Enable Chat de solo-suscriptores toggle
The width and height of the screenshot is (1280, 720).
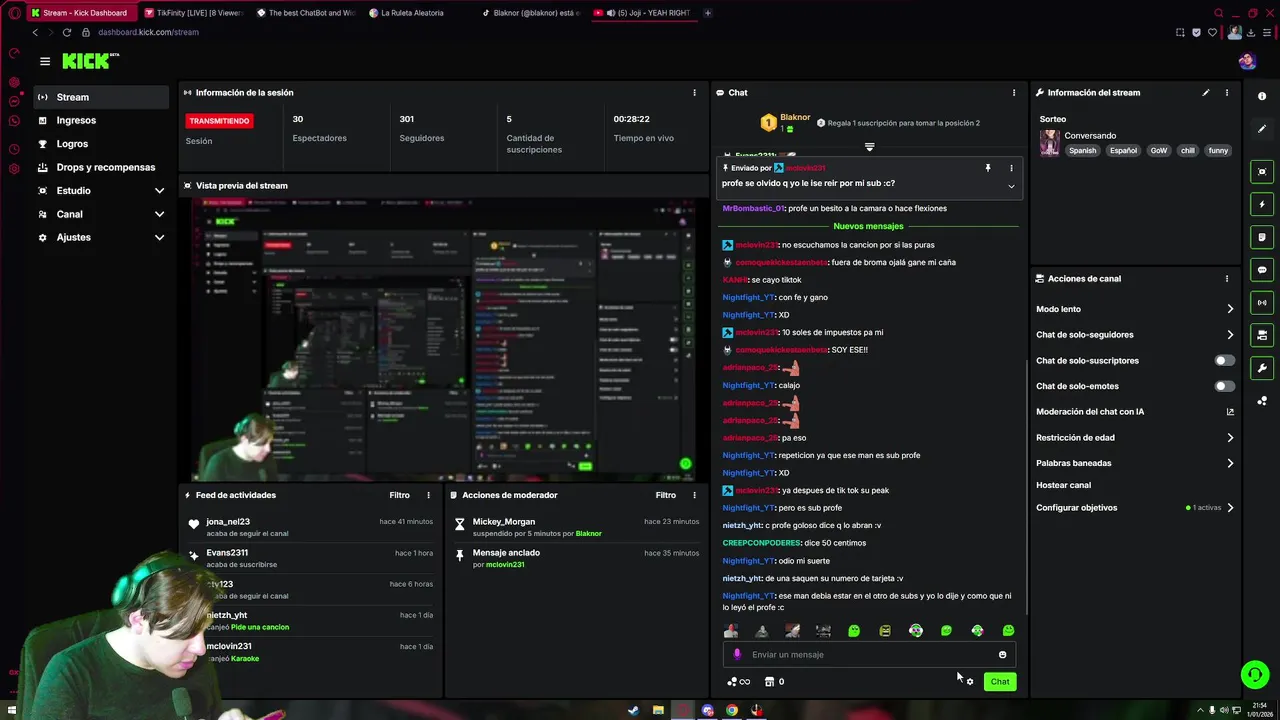[x=1224, y=360]
